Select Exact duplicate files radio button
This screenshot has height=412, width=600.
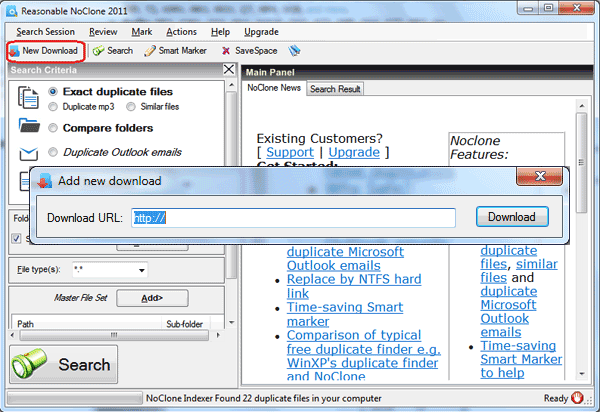tap(53, 91)
